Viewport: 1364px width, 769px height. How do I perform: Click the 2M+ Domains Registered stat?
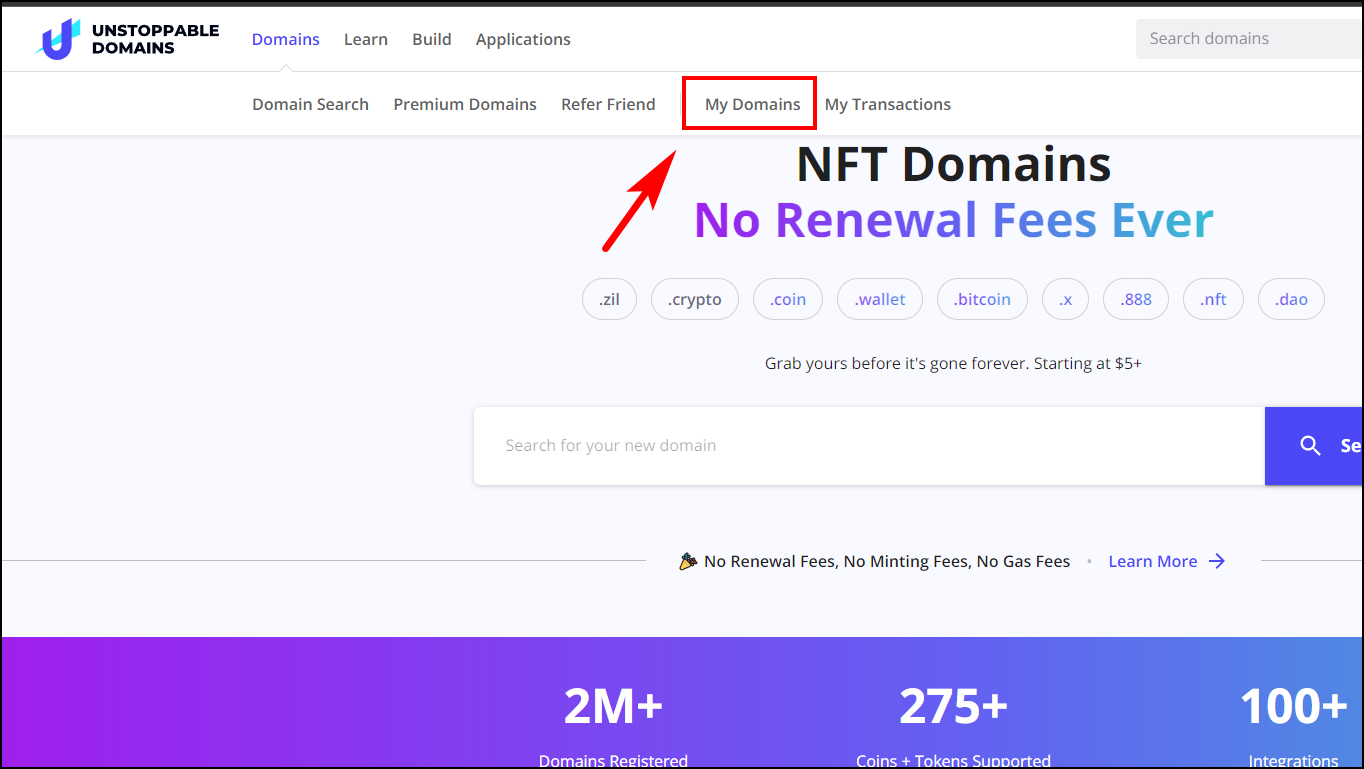pyautogui.click(x=613, y=728)
